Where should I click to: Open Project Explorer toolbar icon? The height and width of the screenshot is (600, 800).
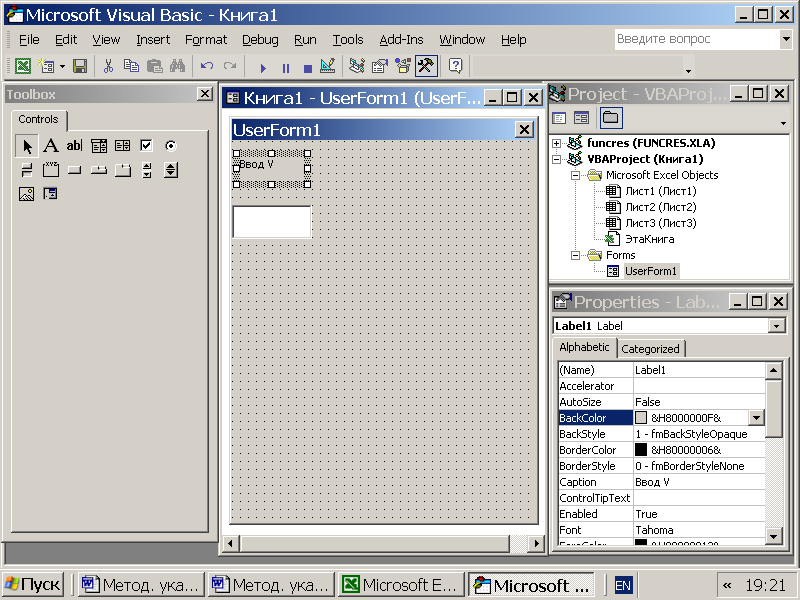[357, 66]
